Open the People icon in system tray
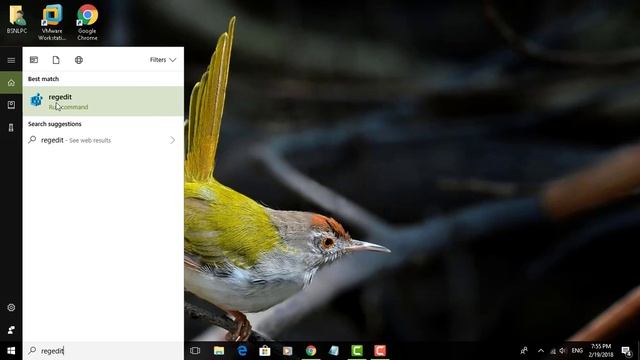Image resolution: width=640 pixels, height=360 pixels. [x=524, y=351]
